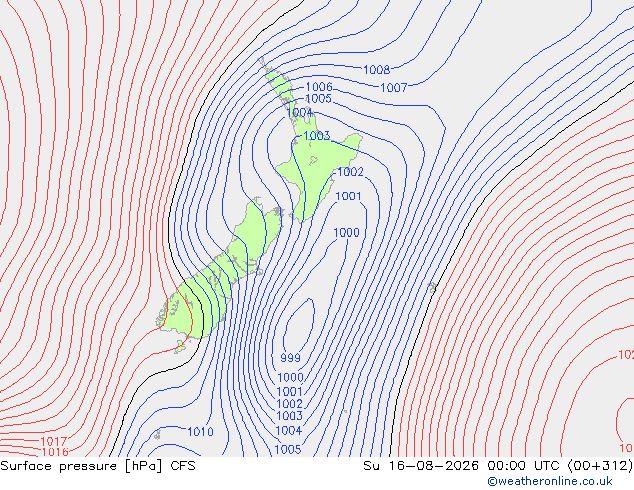Click the 1005 label at the bottom, below the low
The height and width of the screenshot is (490, 634).
click(287, 449)
